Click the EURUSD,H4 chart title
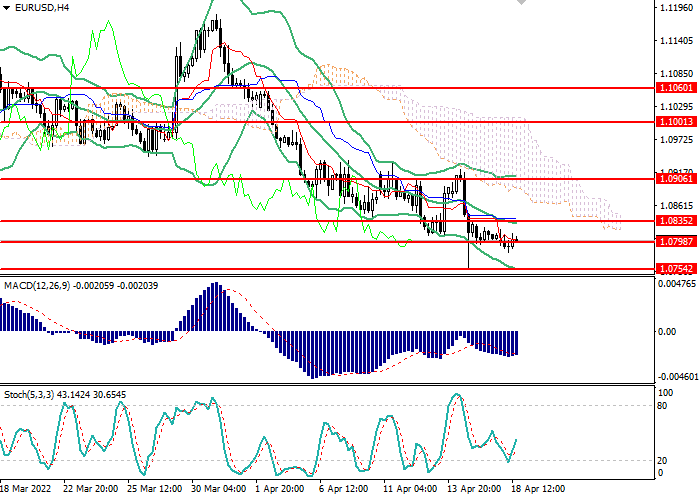 tap(42, 8)
